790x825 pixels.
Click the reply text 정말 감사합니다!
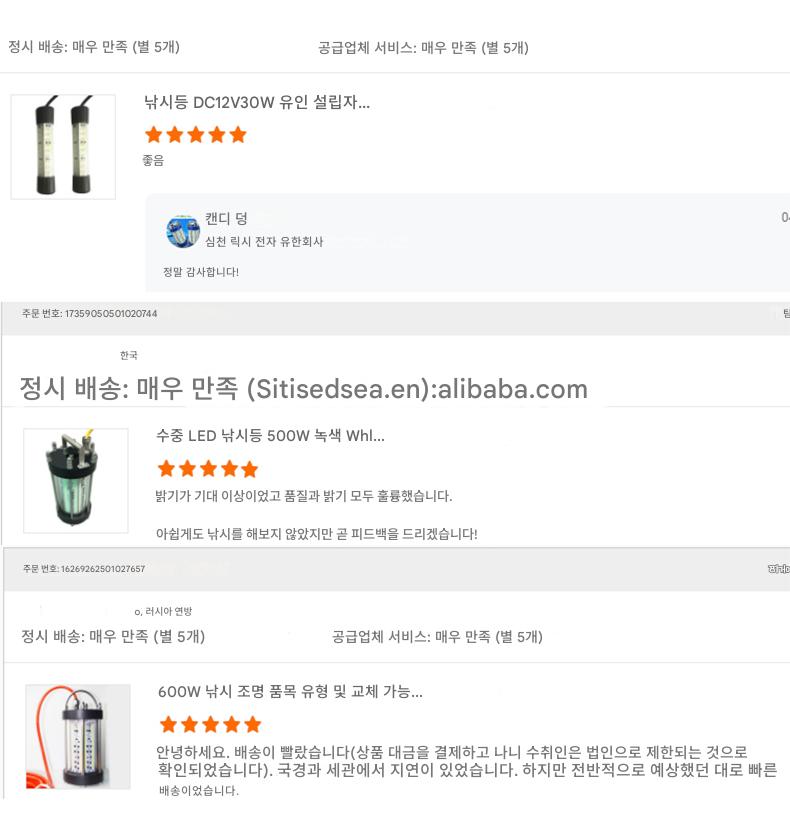pos(201,272)
